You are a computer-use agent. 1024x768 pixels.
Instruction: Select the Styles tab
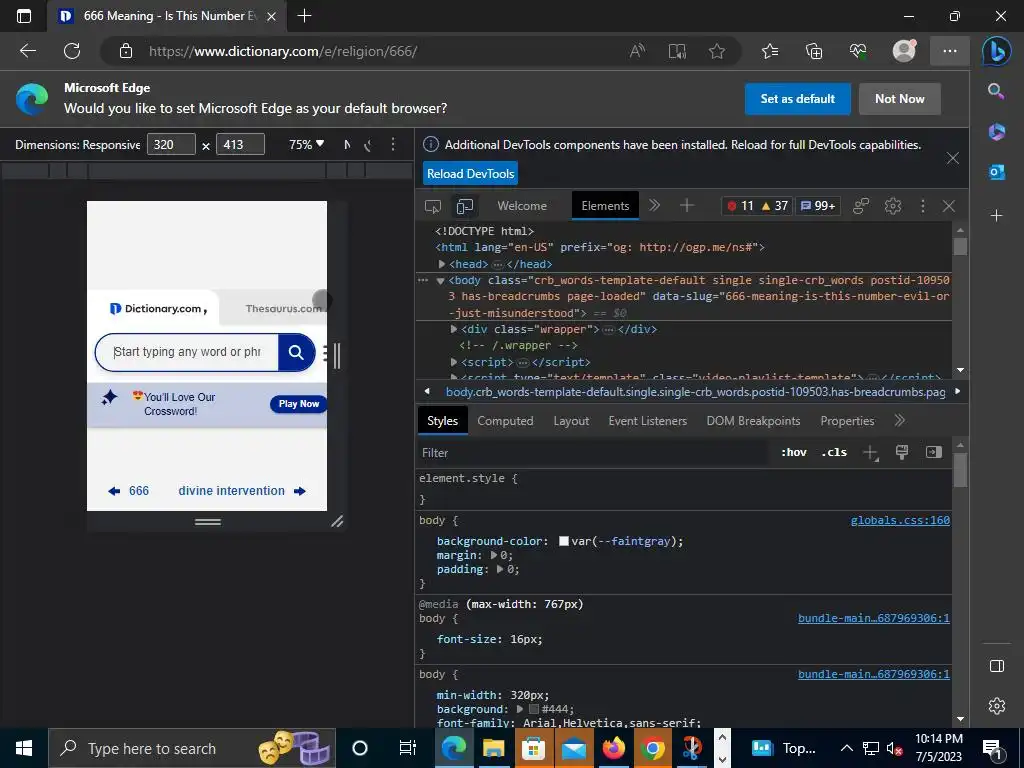442,421
